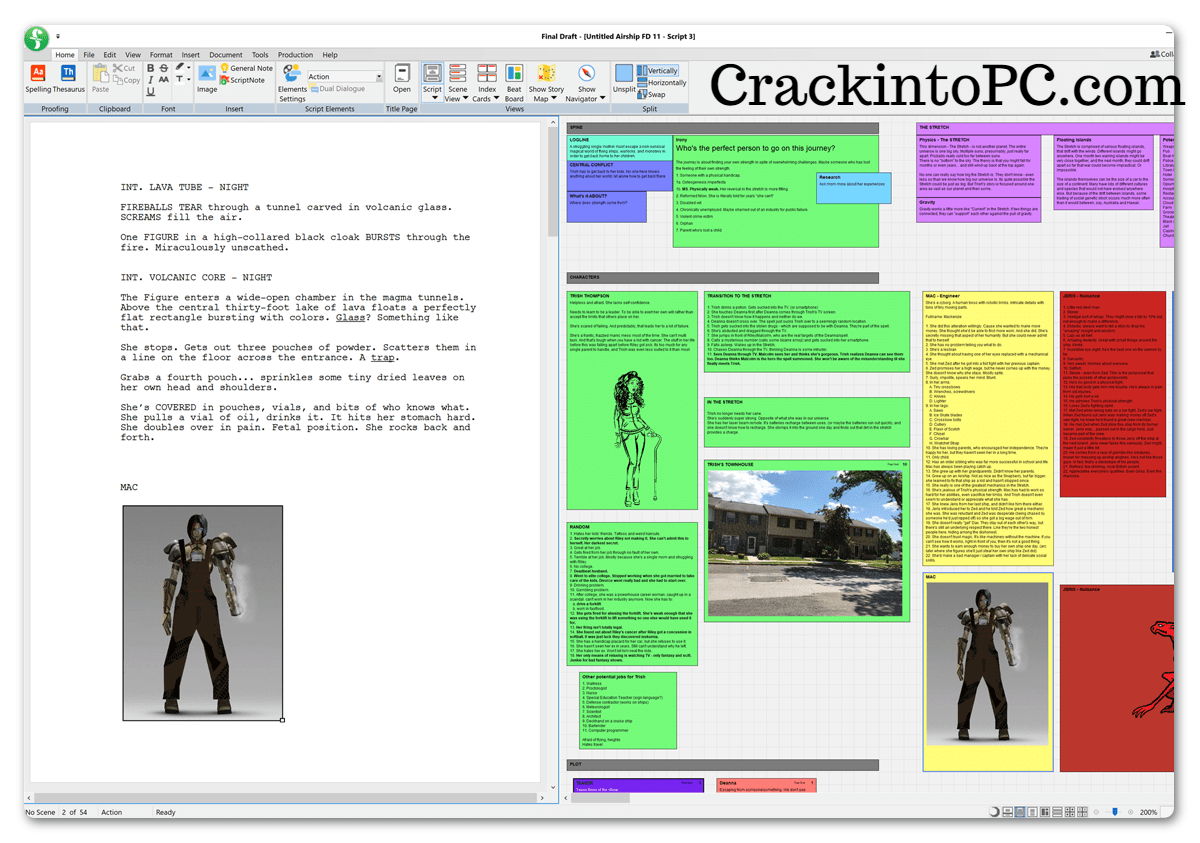Screen dimensions: 1200x843
Task: Toggle Underline formatting
Action: click(x=150, y=91)
